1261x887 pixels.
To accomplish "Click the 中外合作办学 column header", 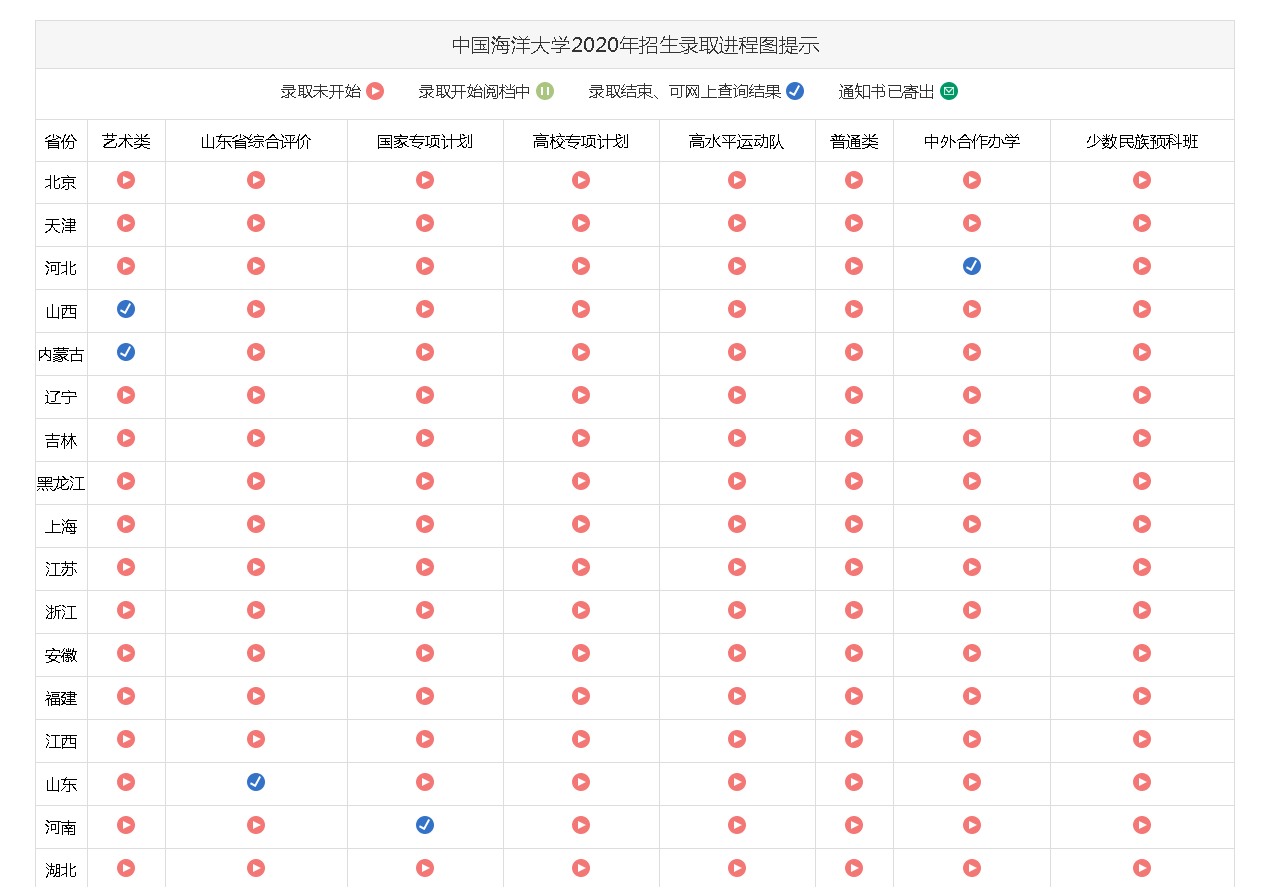I will tap(971, 142).
